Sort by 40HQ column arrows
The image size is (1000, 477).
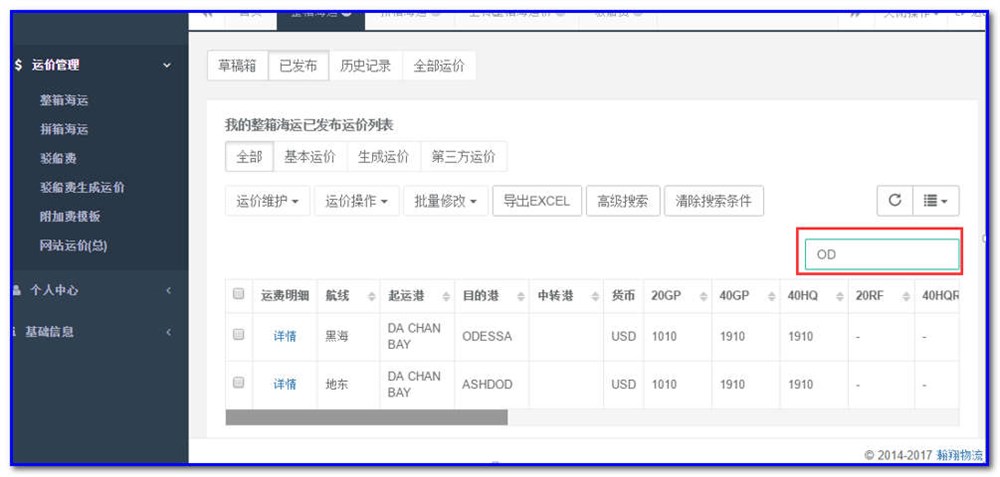click(839, 297)
